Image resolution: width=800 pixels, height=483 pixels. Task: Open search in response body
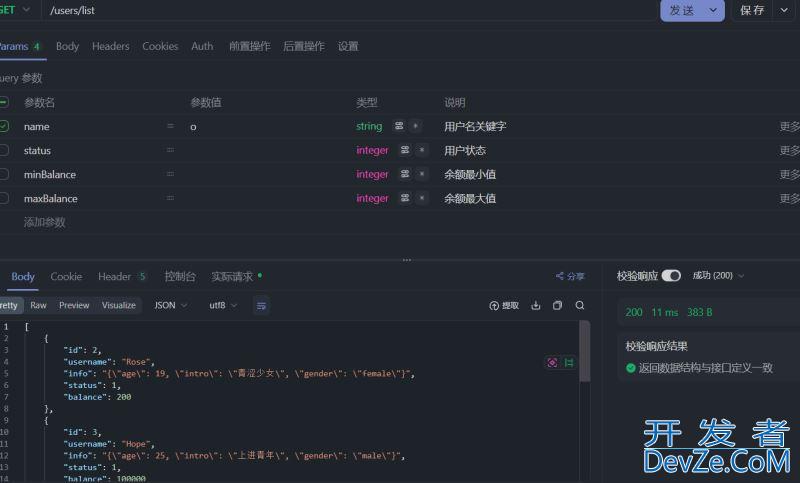pyautogui.click(x=580, y=306)
